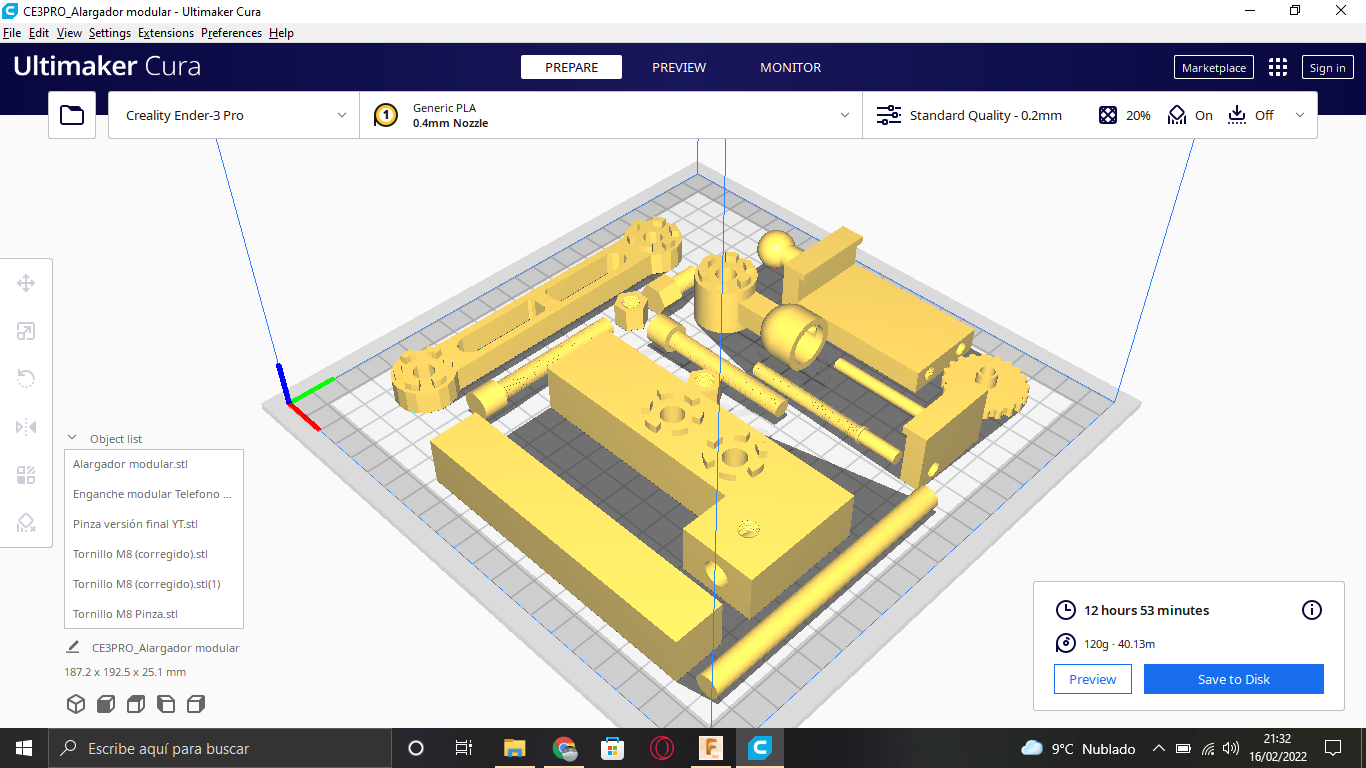Collapse the Object list
Viewport: 1366px width, 768px height.
(72, 438)
